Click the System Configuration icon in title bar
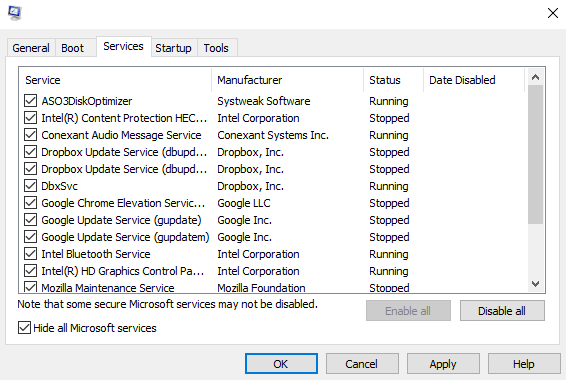 tap(14, 13)
